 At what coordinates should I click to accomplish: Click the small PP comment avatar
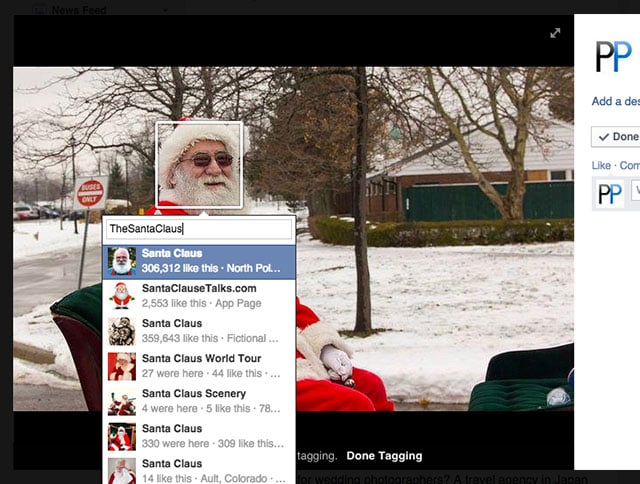point(609,193)
